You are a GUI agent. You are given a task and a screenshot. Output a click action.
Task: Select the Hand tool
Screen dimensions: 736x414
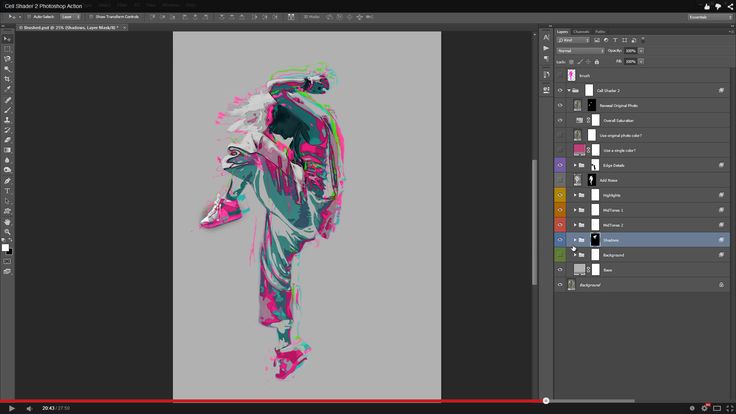click(8, 221)
